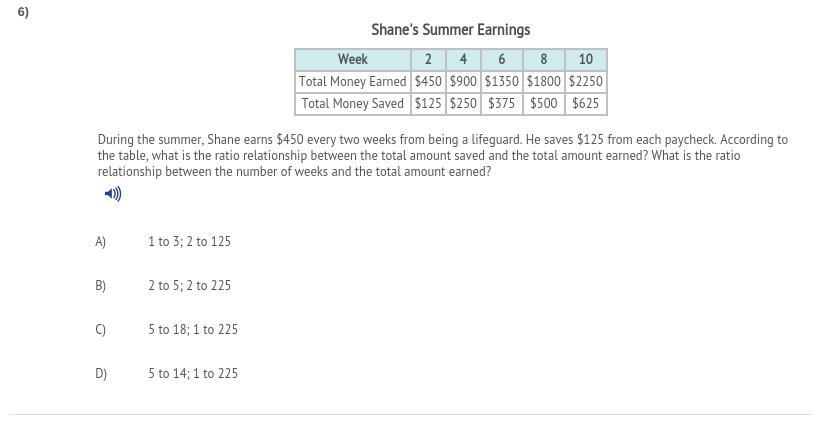Image resolution: width=815 pixels, height=426 pixels.
Task: Click the $1350 earned cell
Action: pyautogui.click(x=502, y=81)
